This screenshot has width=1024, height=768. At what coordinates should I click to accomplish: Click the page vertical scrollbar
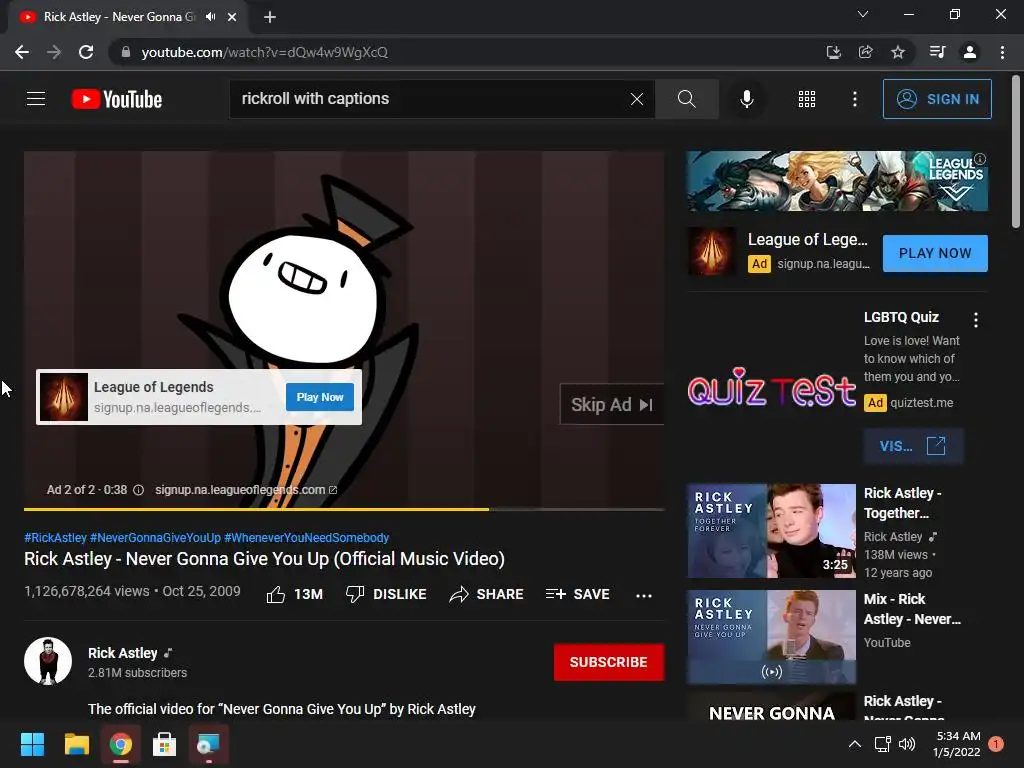(1016, 152)
